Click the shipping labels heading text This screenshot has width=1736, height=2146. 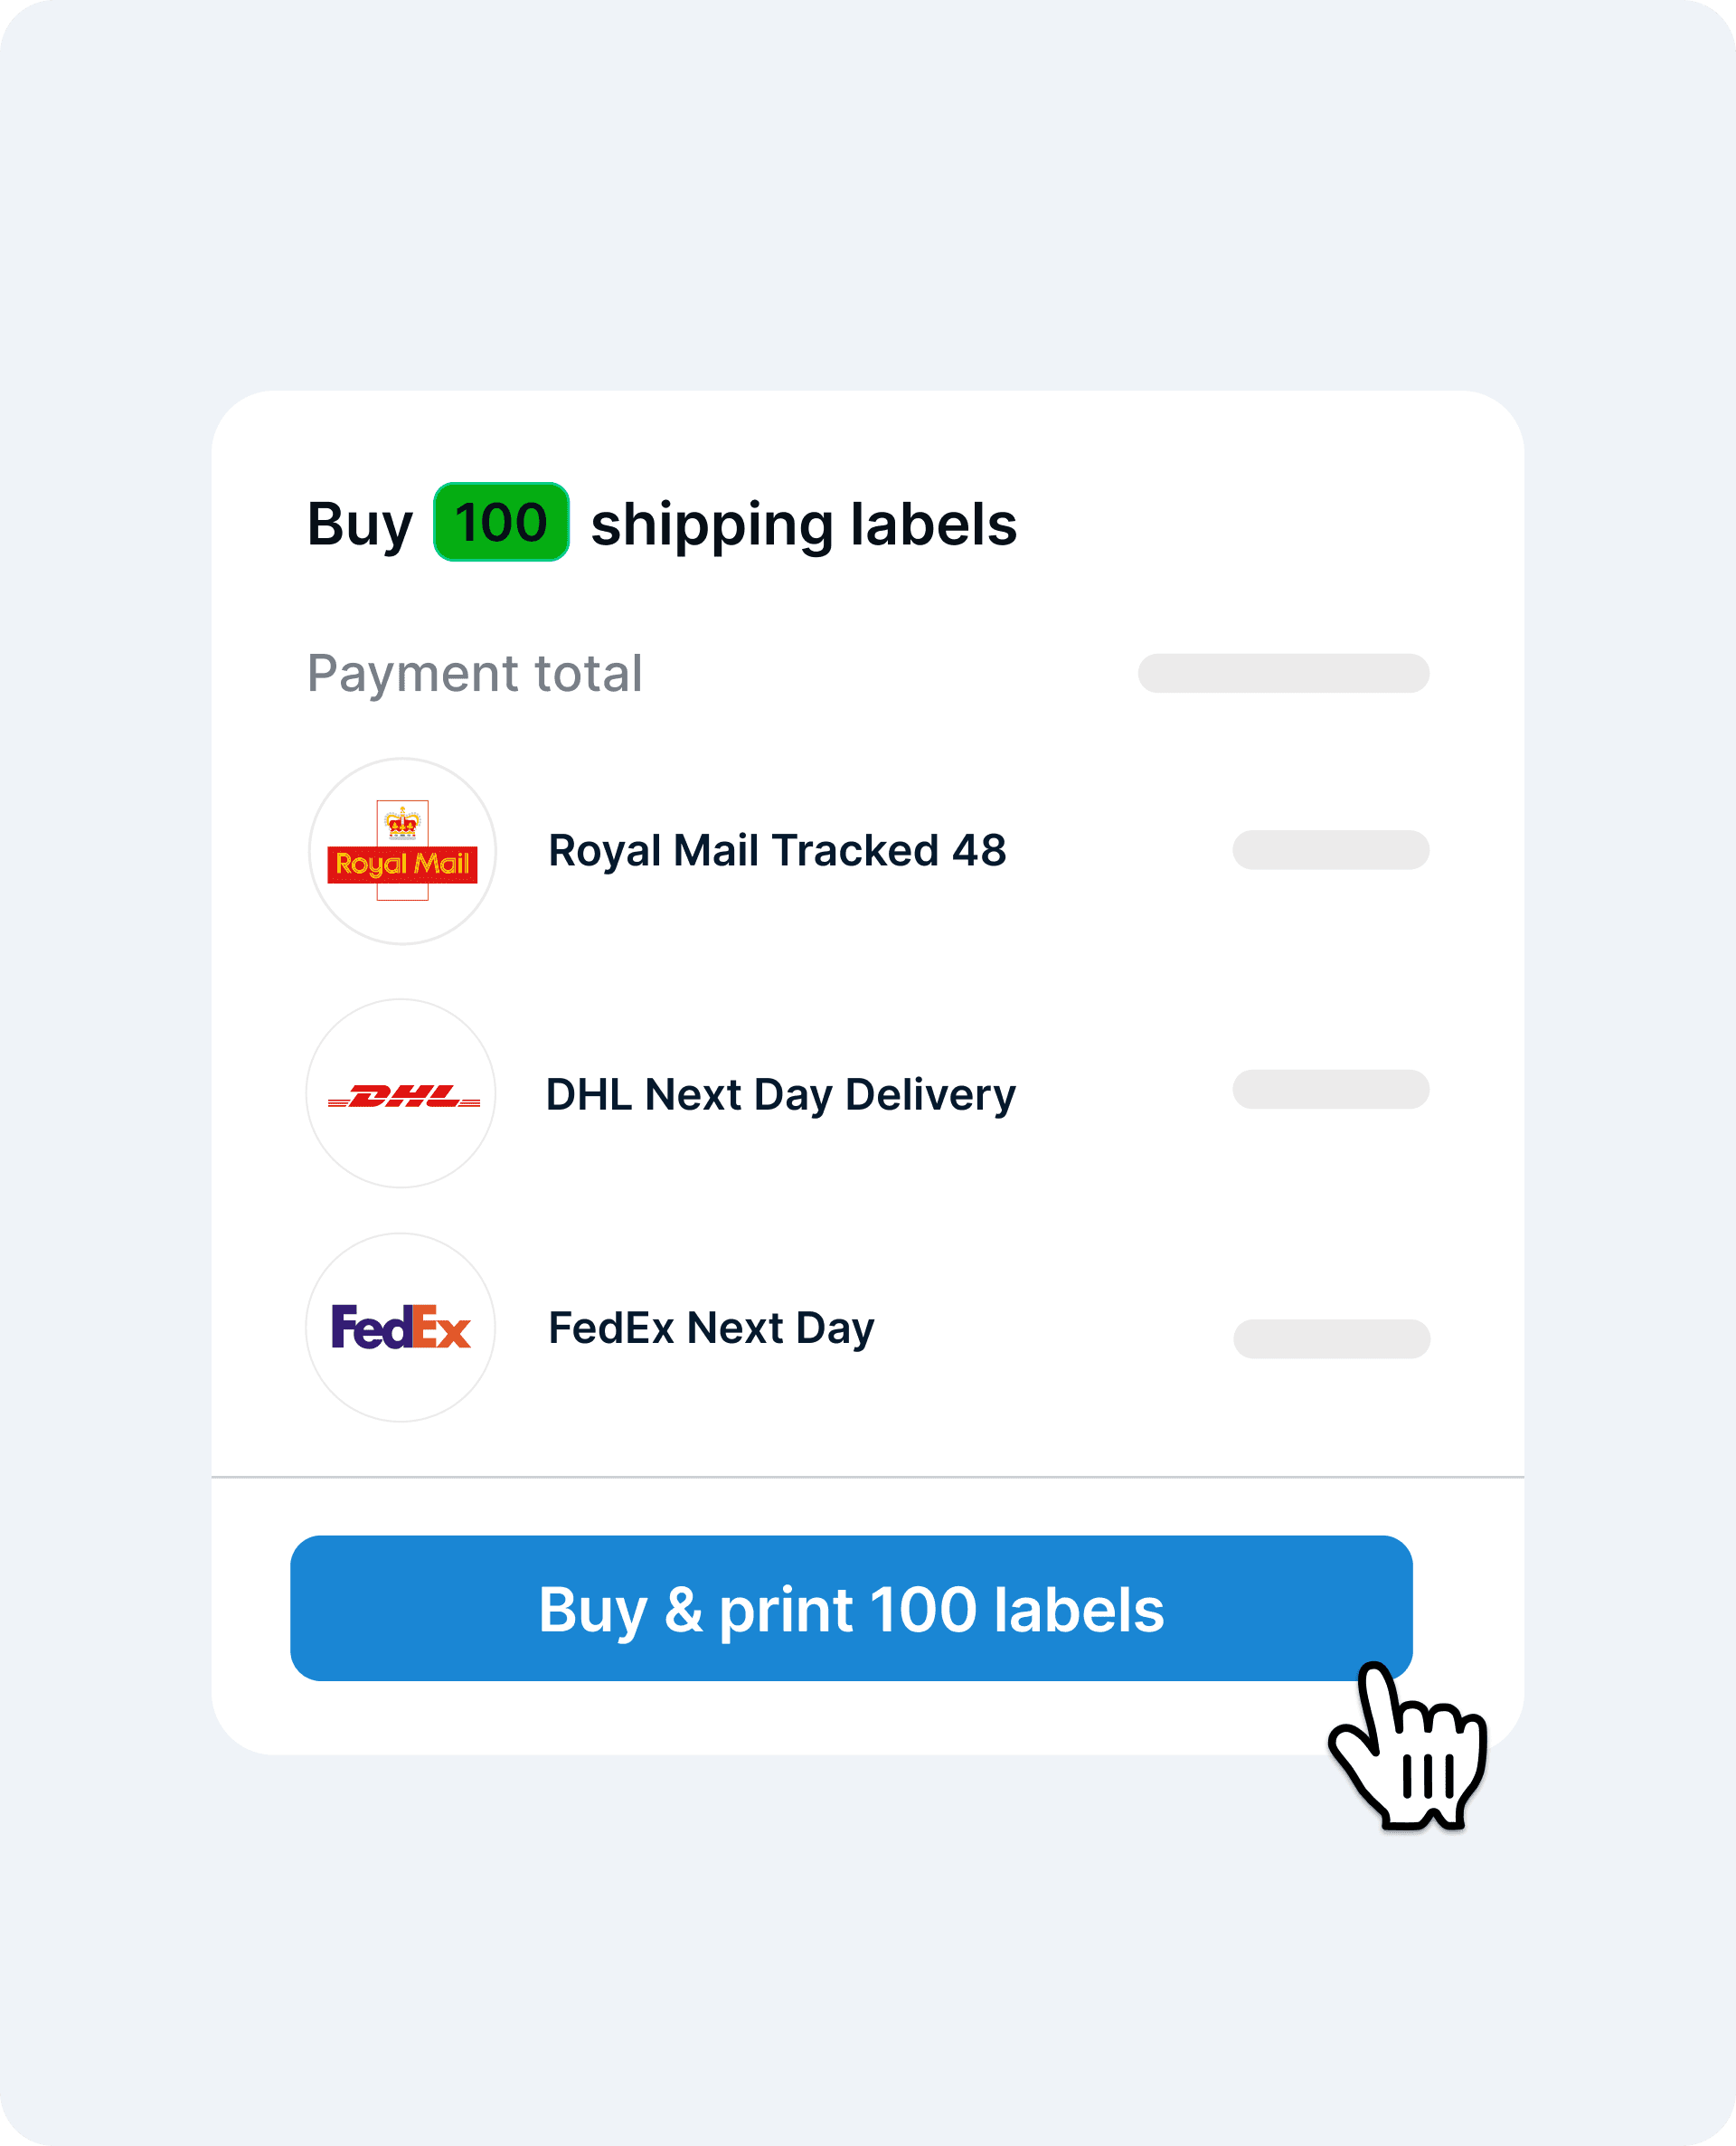pos(803,525)
